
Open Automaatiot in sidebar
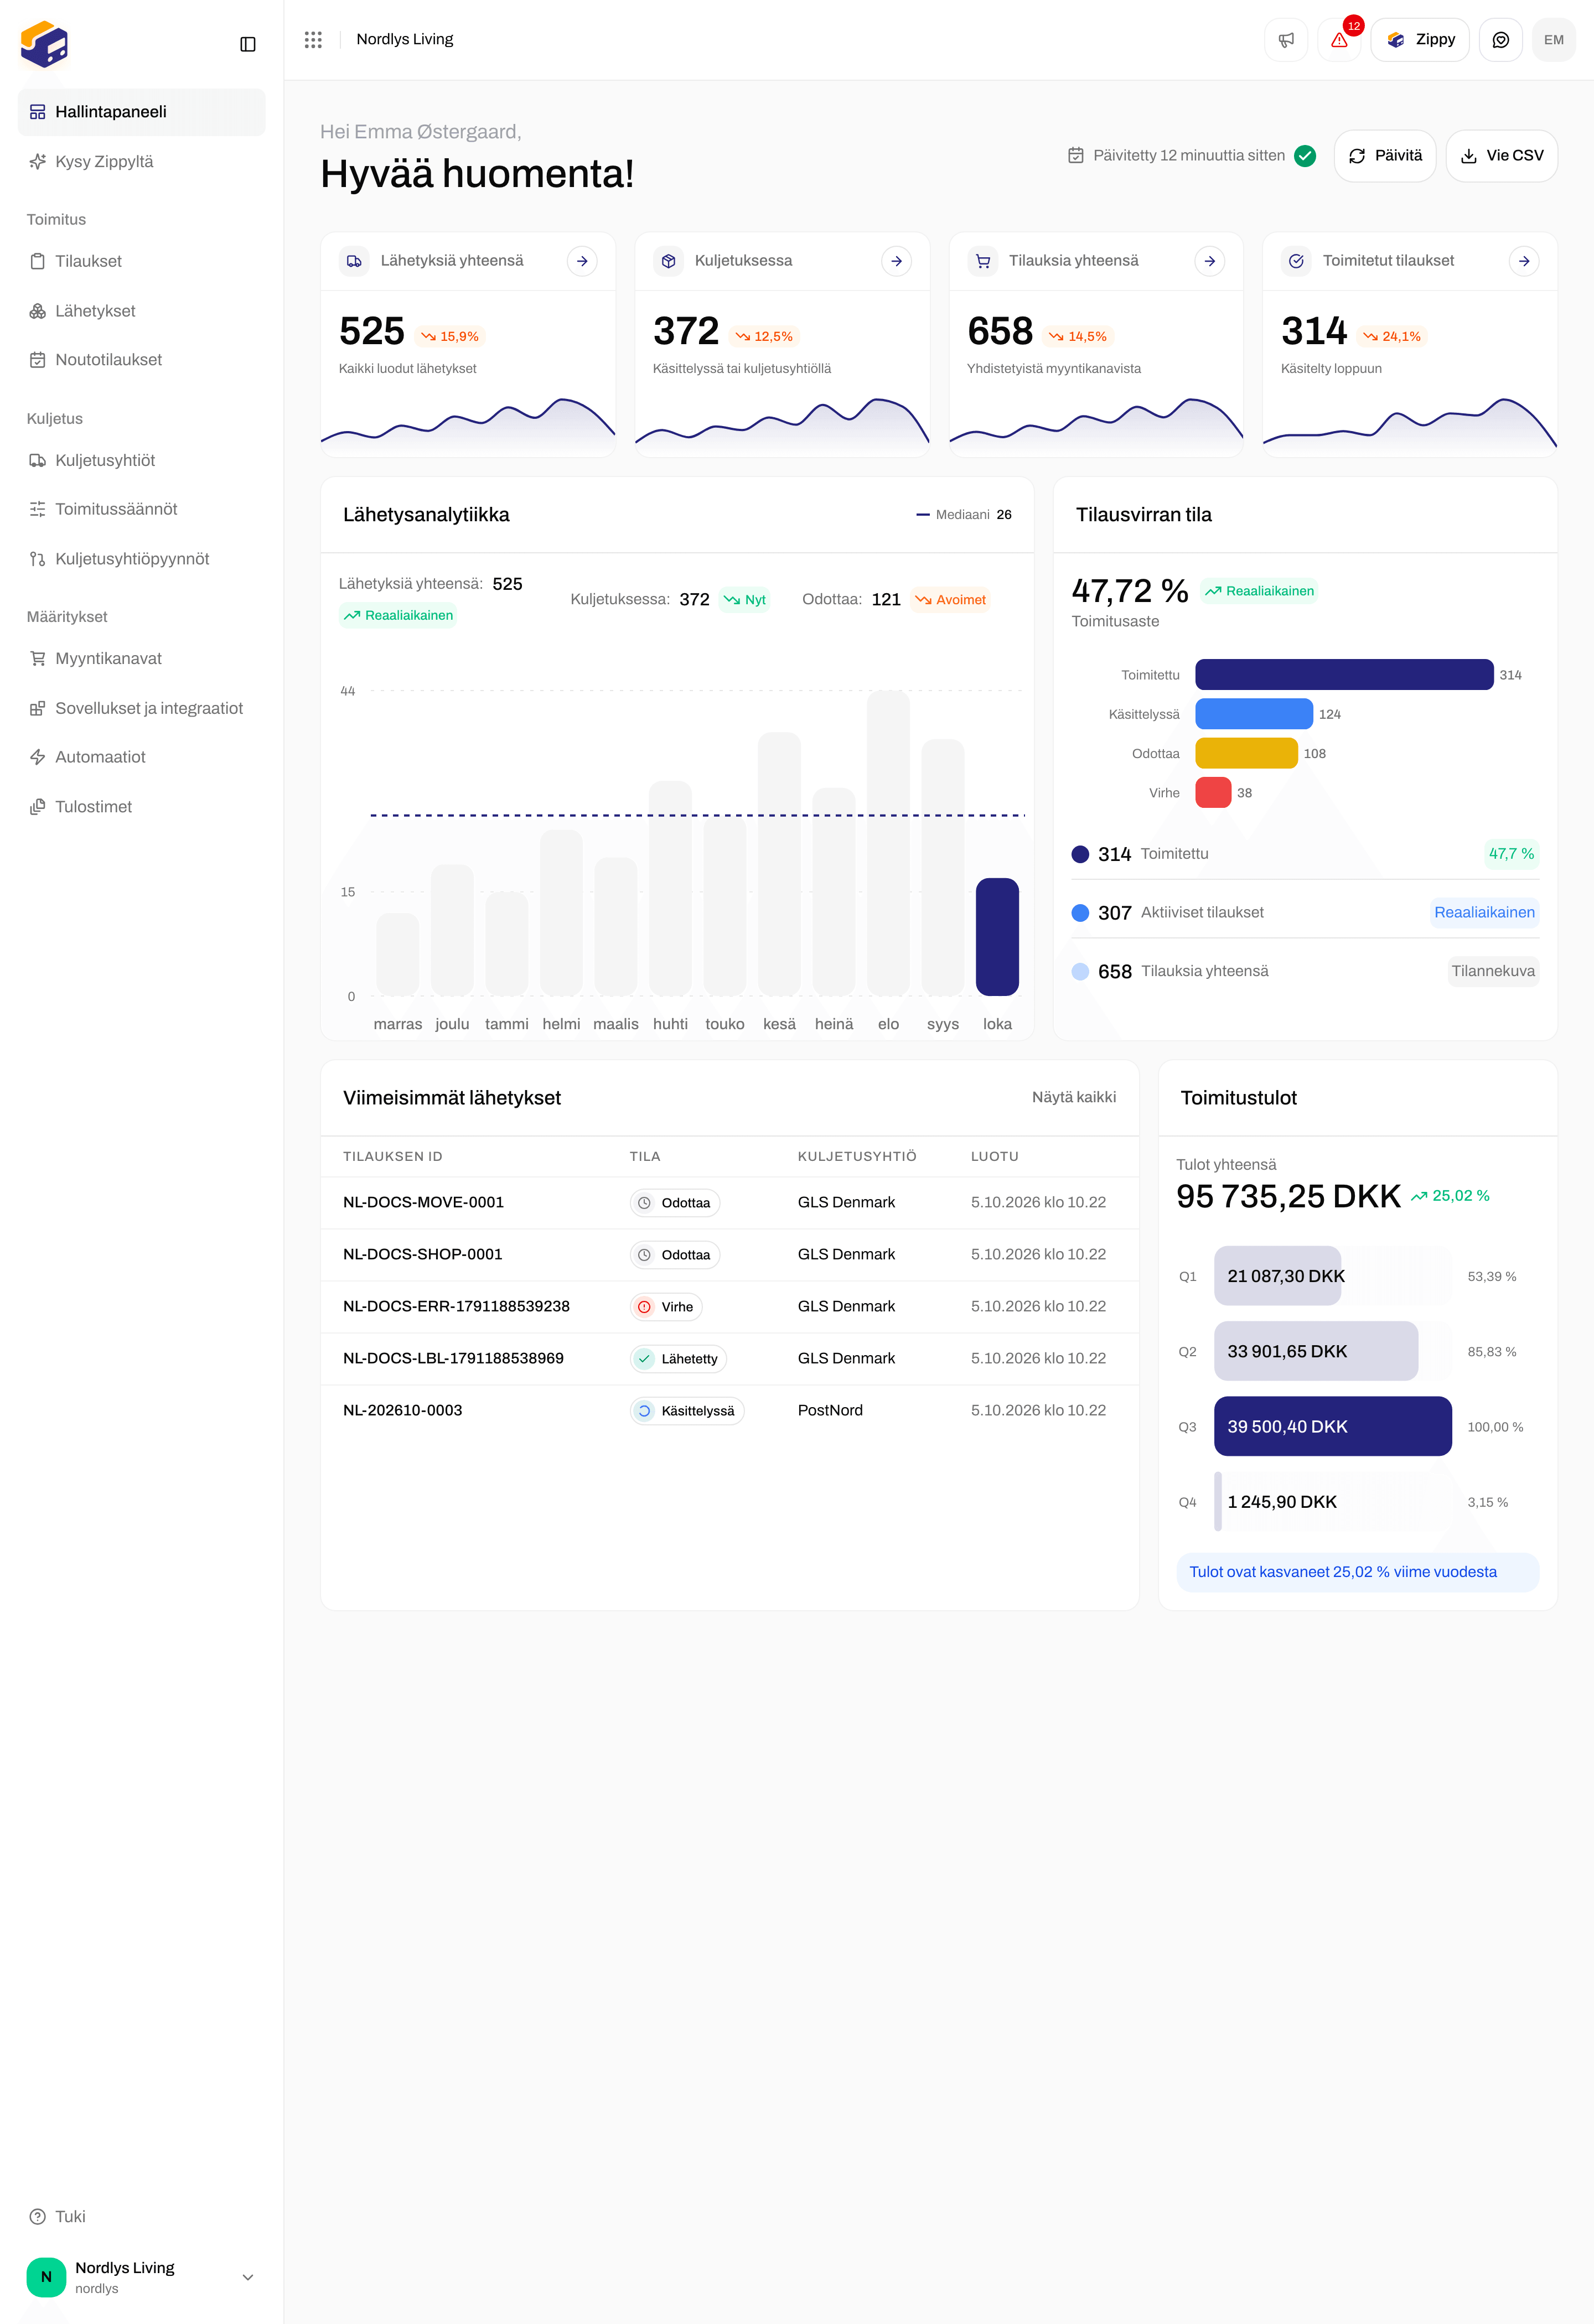tap(141, 757)
